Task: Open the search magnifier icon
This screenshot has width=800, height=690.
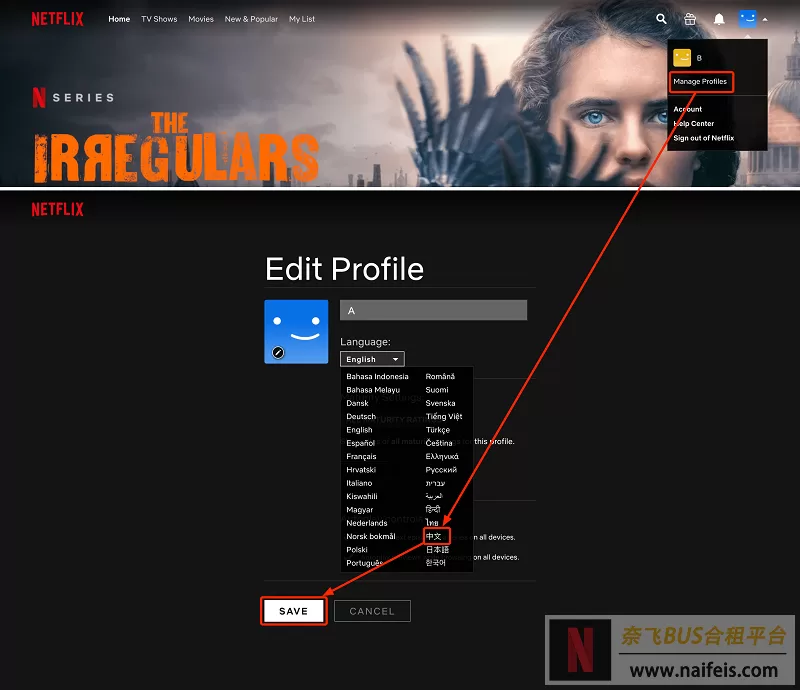Action: coord(661,19)
